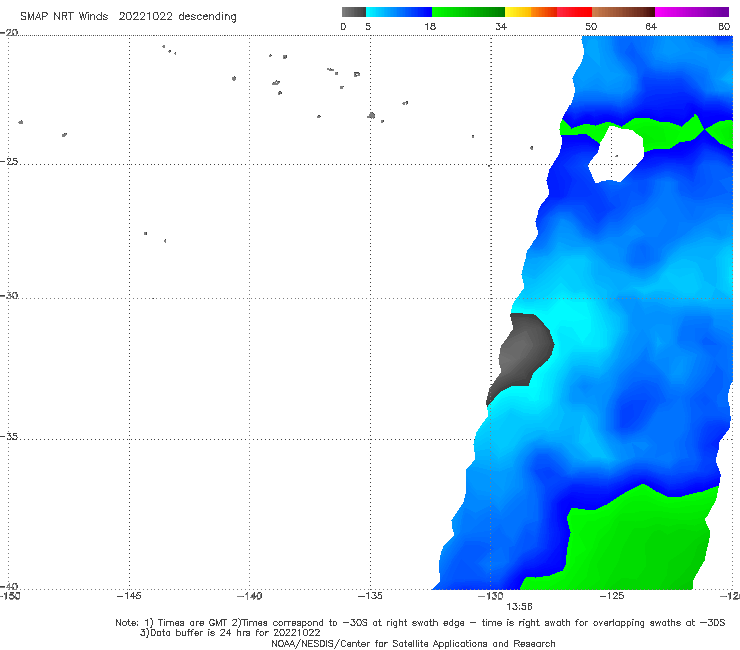Click the 'Times are GMT' note line
The width and height of the screenshot is (740, 650).
coord(420,623)
